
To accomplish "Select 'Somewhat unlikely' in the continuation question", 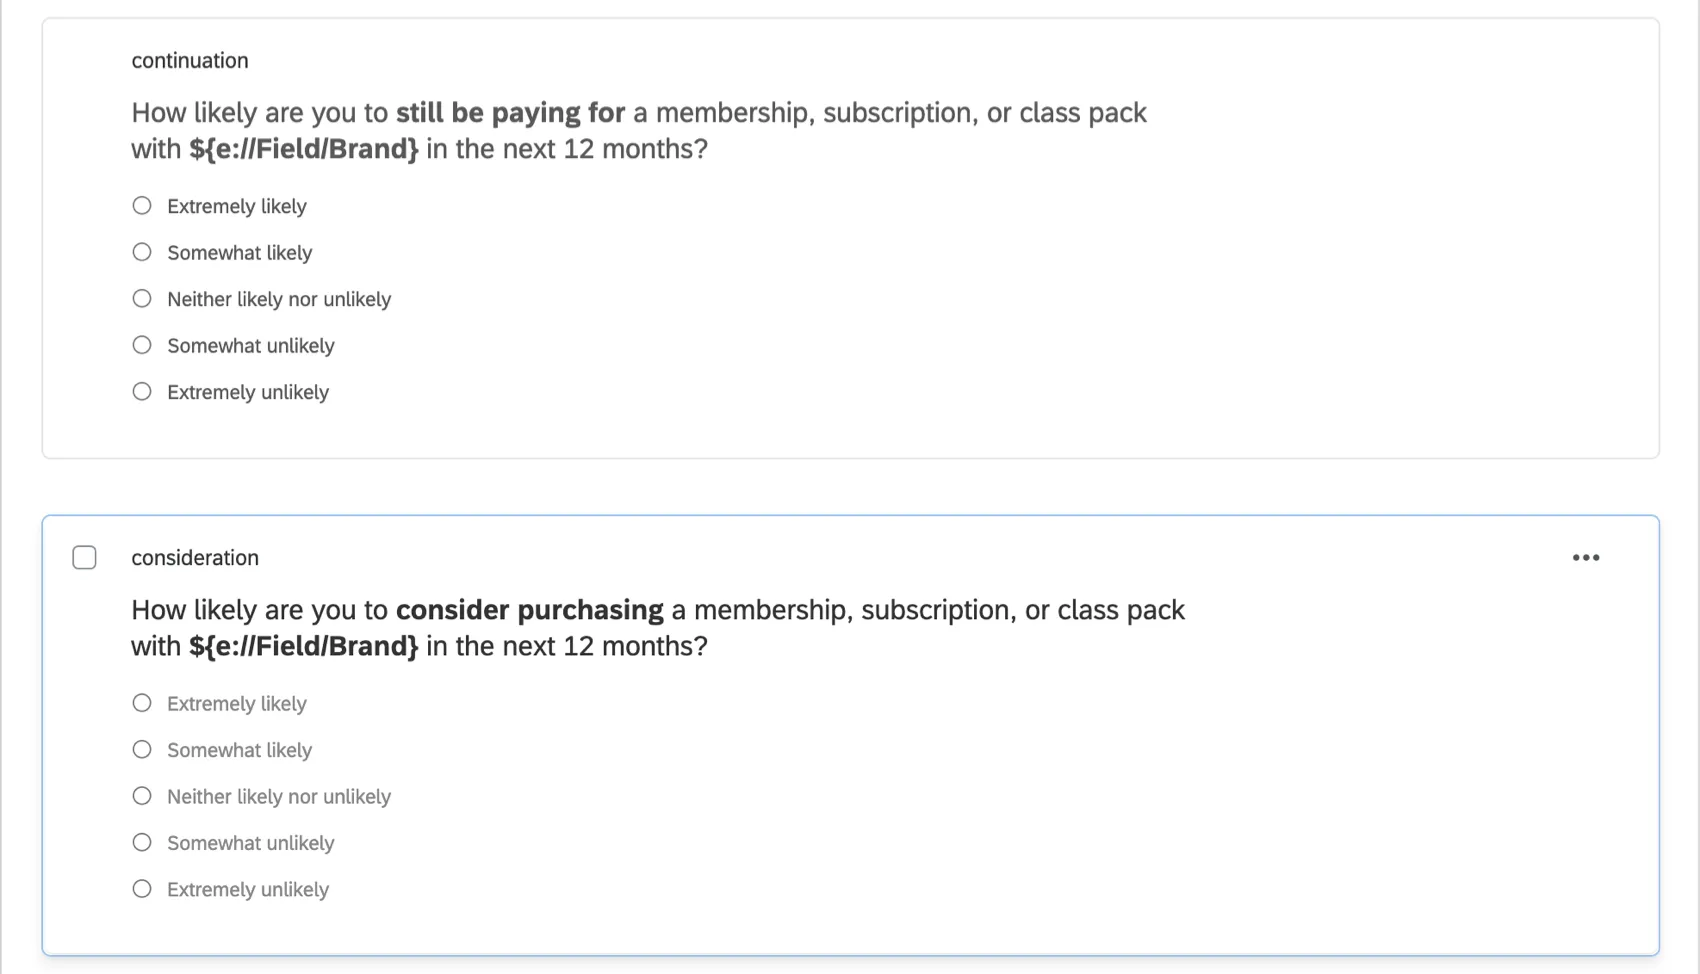I will pos(141,344).
